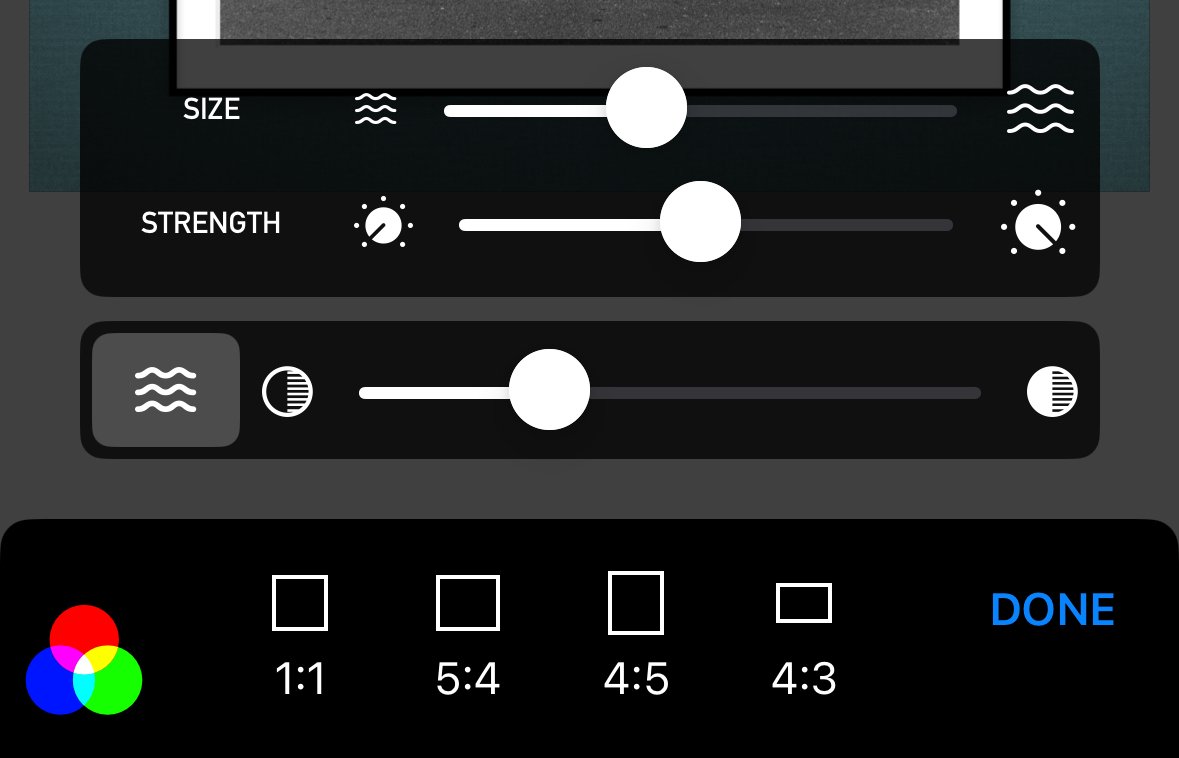Image resolution: width=1179 pixels, height=758 pixels.
Task: Toggle the highlighted waves texture button
Action: click(165, 390)
